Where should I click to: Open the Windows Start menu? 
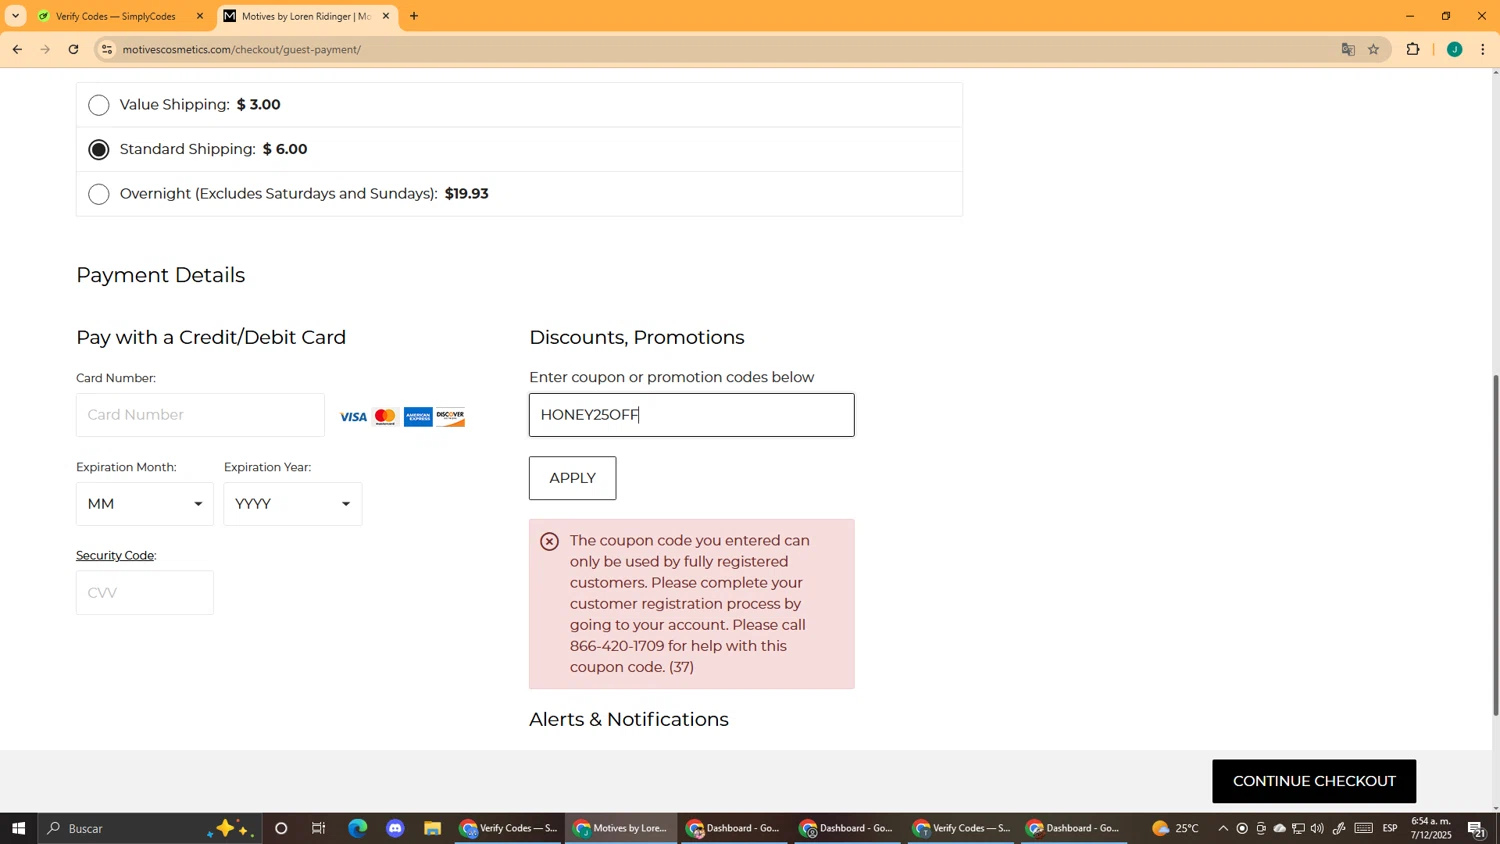18,828
